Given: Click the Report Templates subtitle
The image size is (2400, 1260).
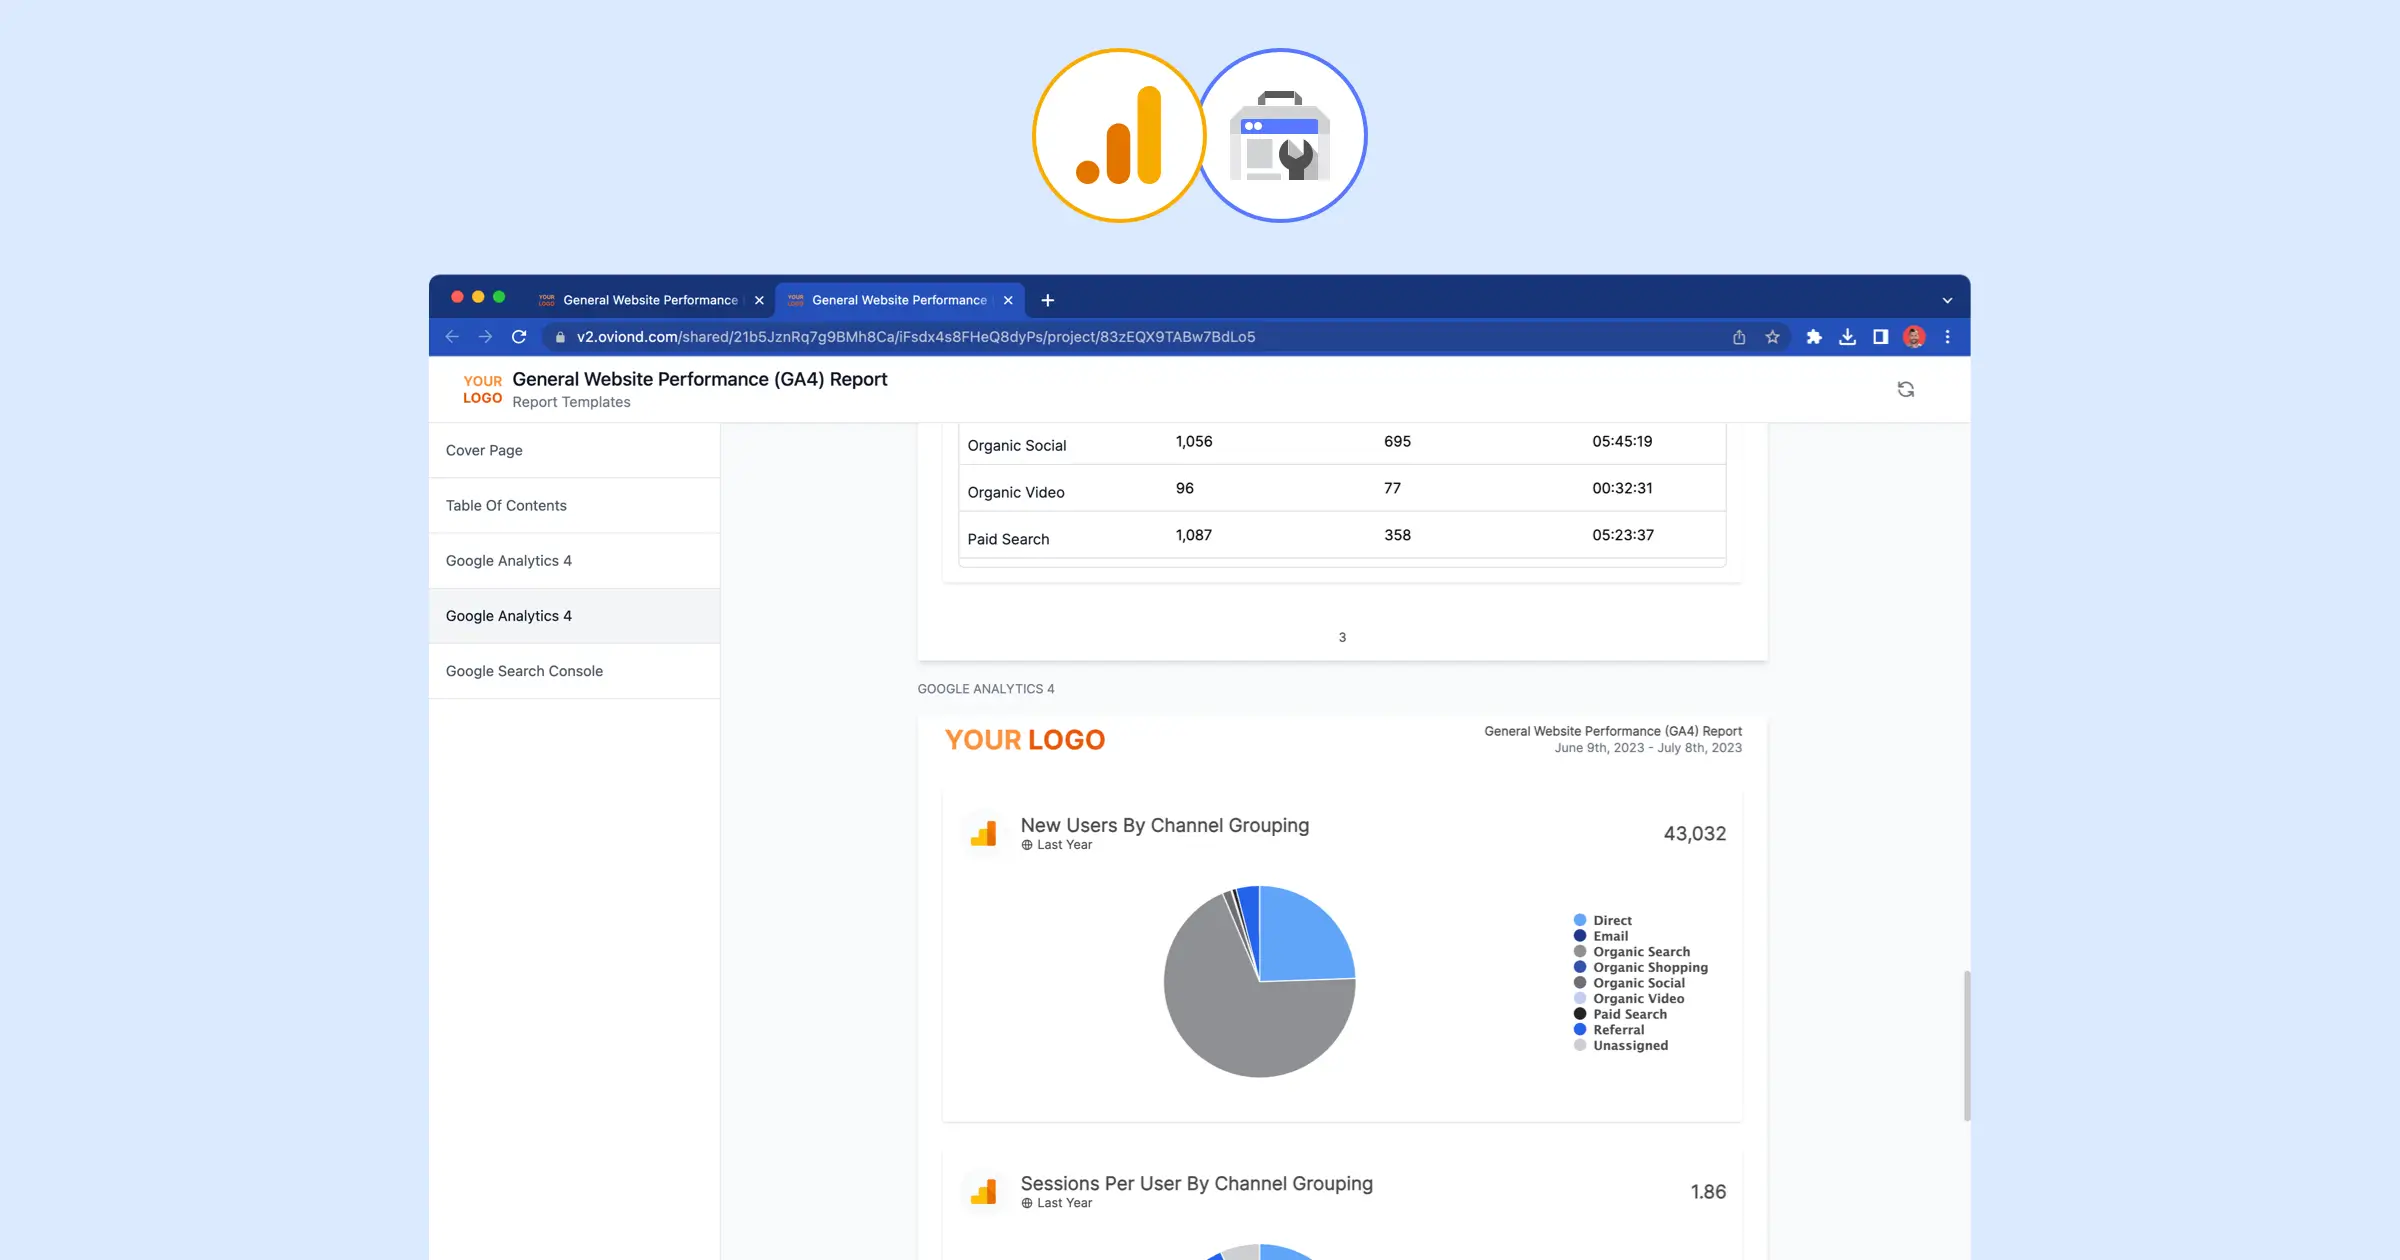Looking at the screenshot, I should (571, 402).
